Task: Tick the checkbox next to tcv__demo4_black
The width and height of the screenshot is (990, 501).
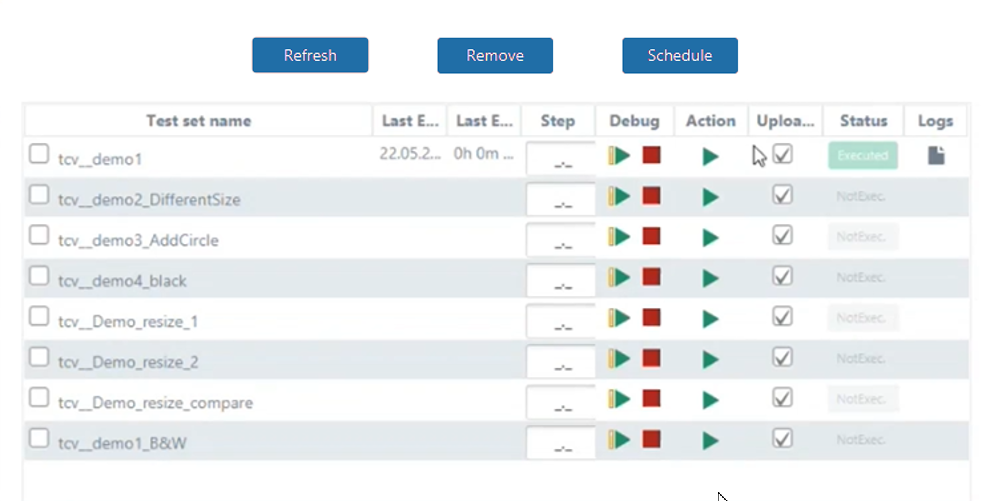Action: (x=38, y=276)
